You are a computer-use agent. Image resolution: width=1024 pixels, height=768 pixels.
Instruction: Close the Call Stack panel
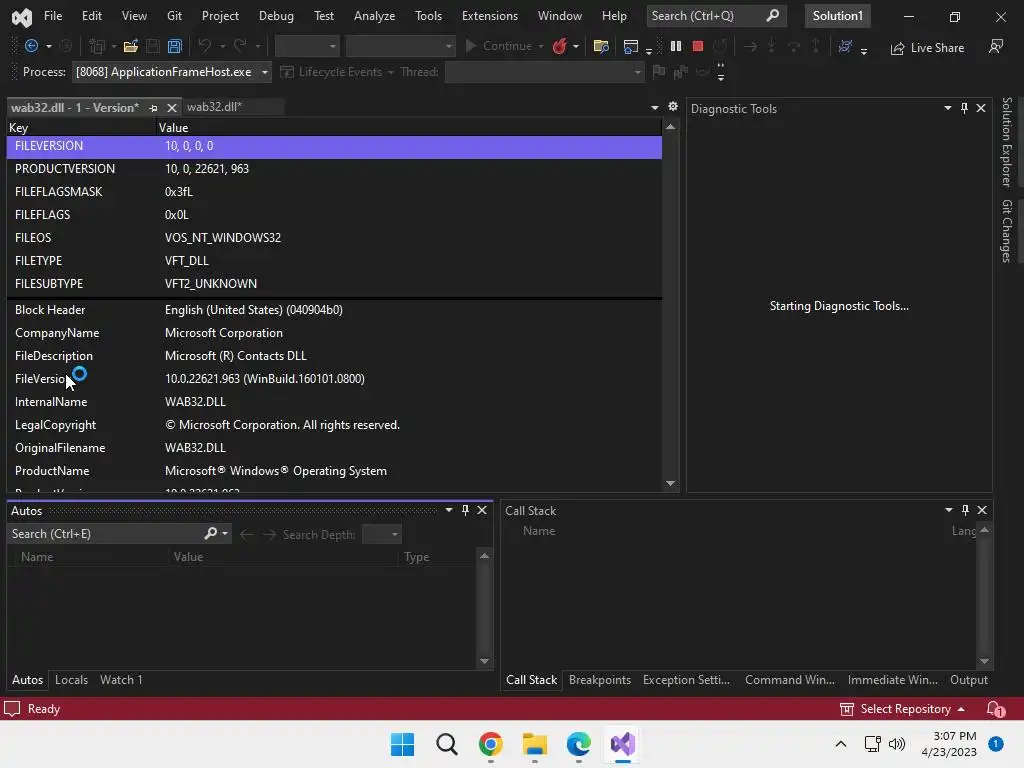pyautogui.click(x=982, y=510)
